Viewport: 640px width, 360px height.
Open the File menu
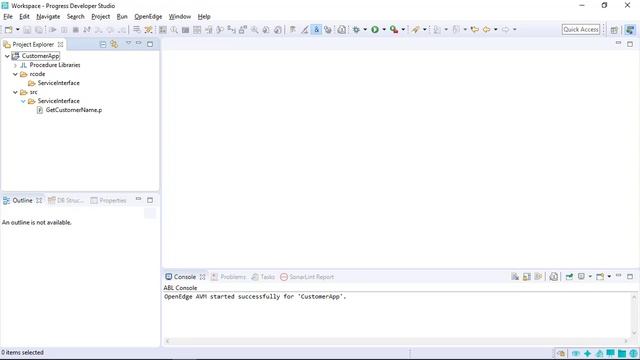8,17
